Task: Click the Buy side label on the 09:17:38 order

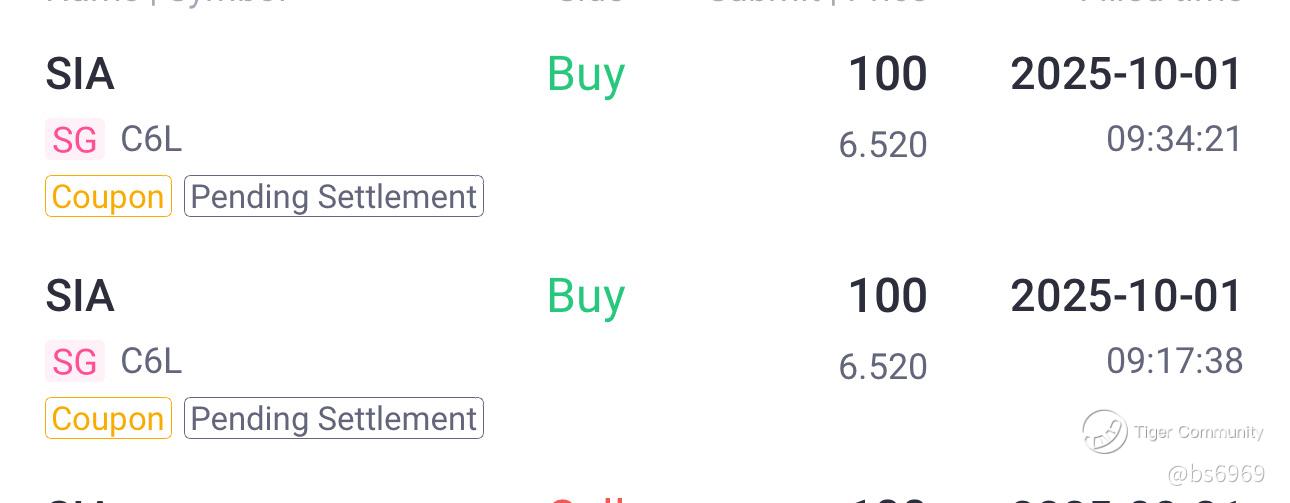Action: coord(586,296)
